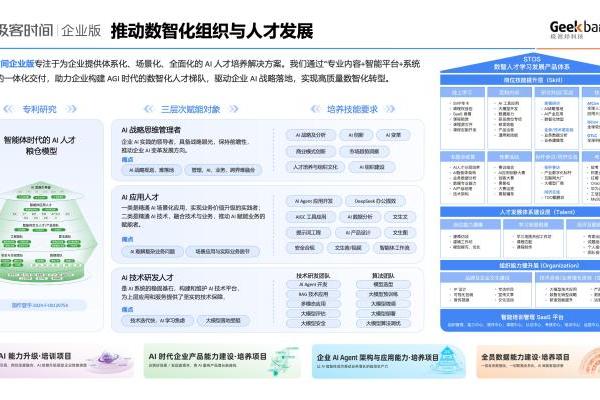Click the 算法团队 column label
Image resolution: width=600 pixels, height=400 pixels.
coord(383,276)
